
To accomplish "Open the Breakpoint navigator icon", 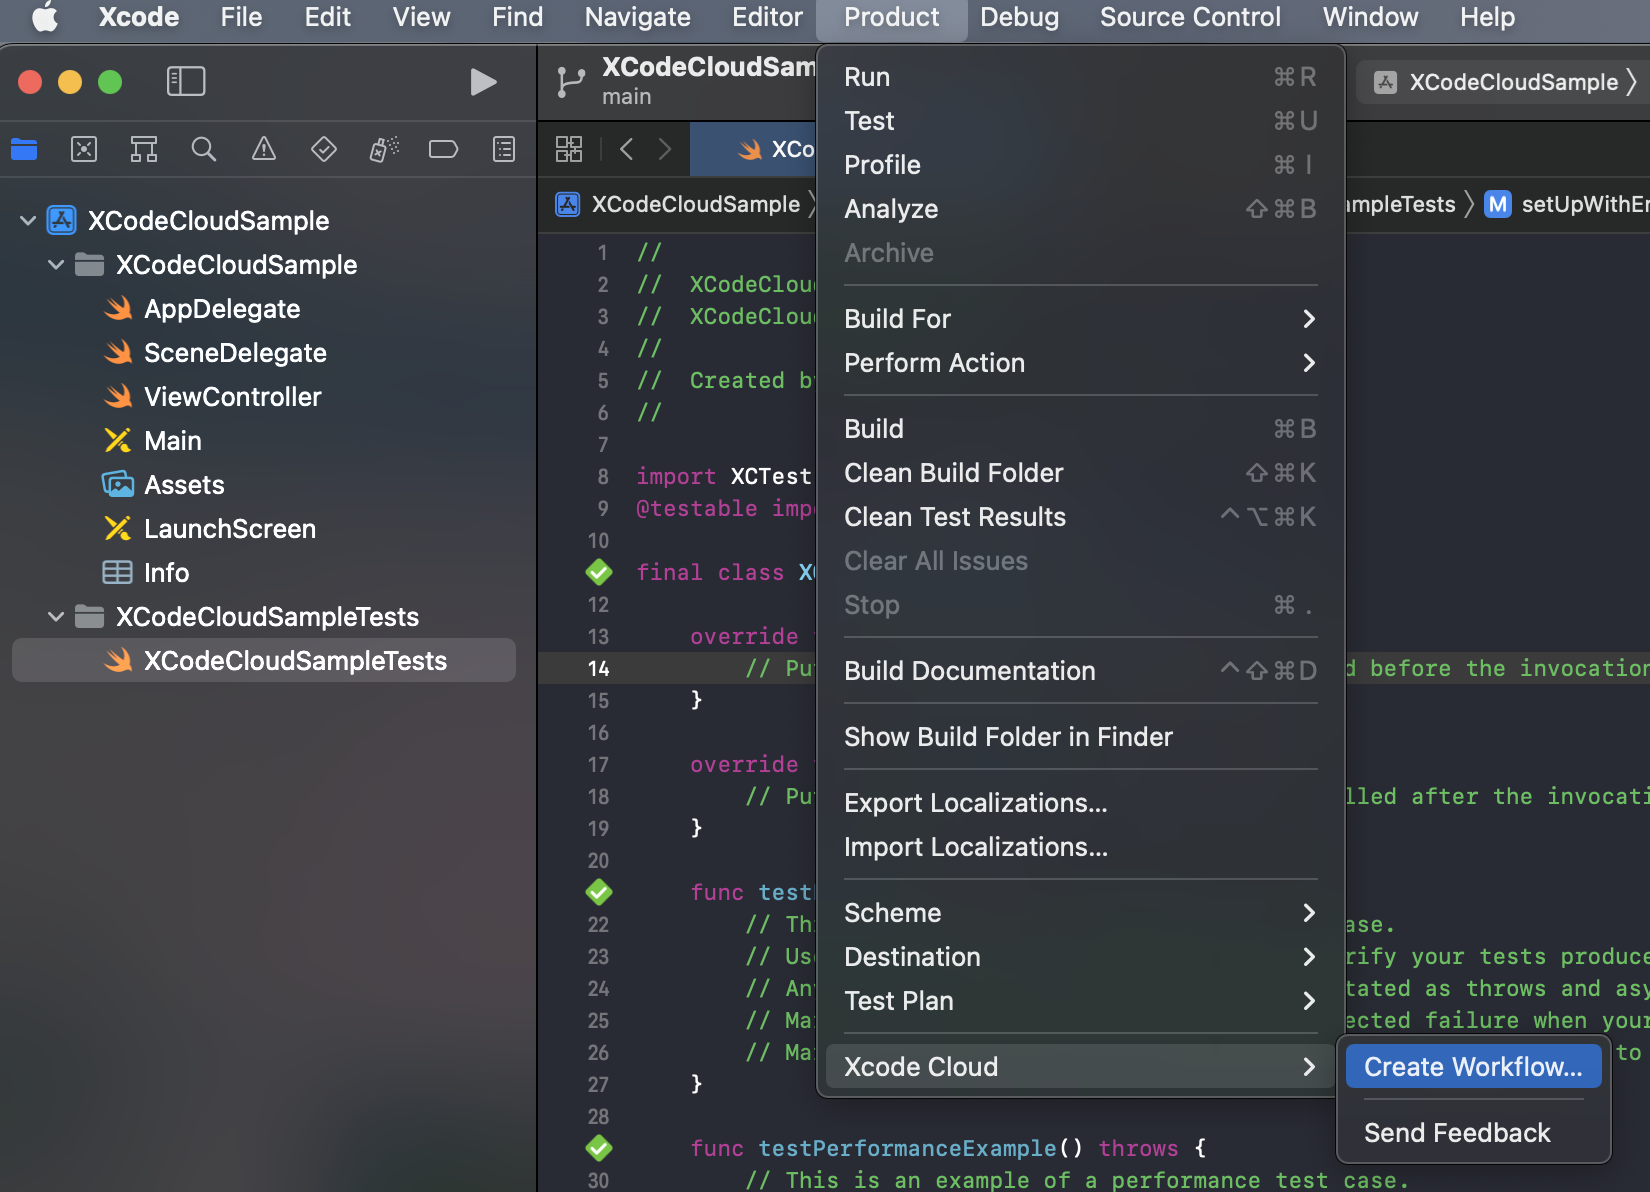I will pos(443,150).
